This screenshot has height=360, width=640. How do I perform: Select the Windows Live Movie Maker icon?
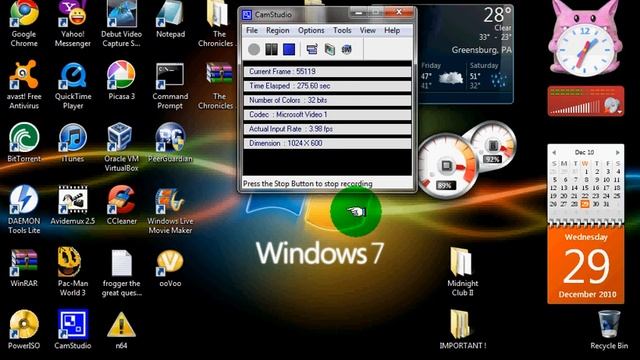[170, 209]
